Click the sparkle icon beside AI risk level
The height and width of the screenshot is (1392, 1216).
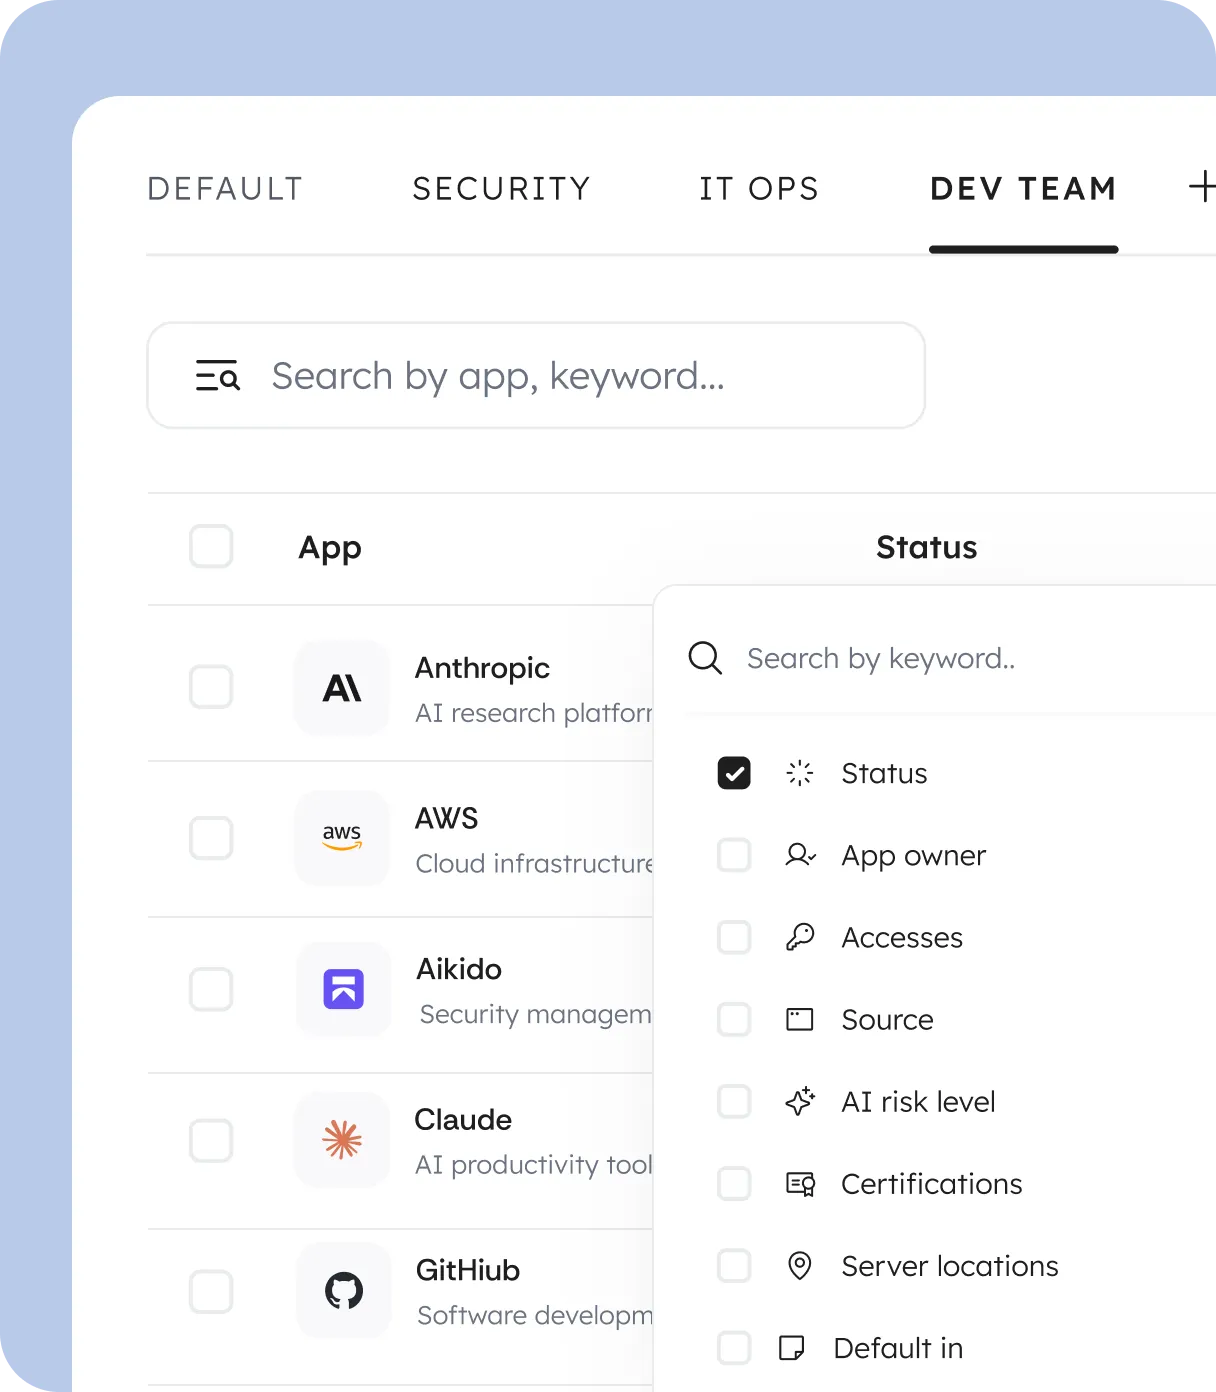coord(799,1101)
